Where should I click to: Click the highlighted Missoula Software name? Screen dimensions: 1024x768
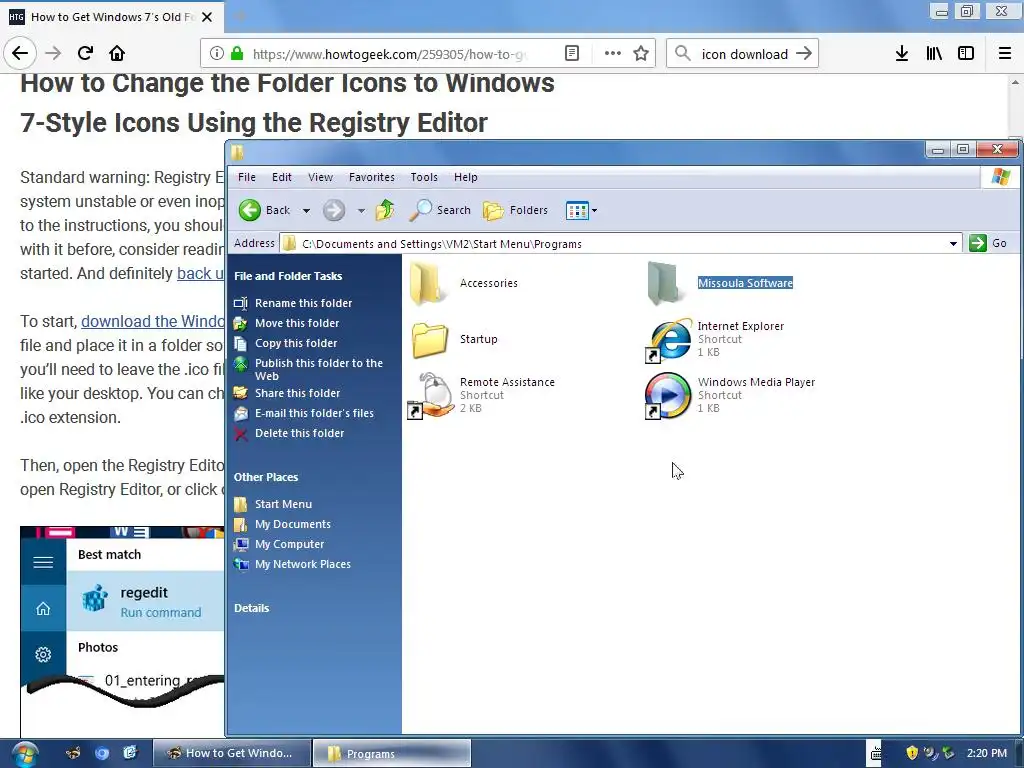tap(745, 283)
